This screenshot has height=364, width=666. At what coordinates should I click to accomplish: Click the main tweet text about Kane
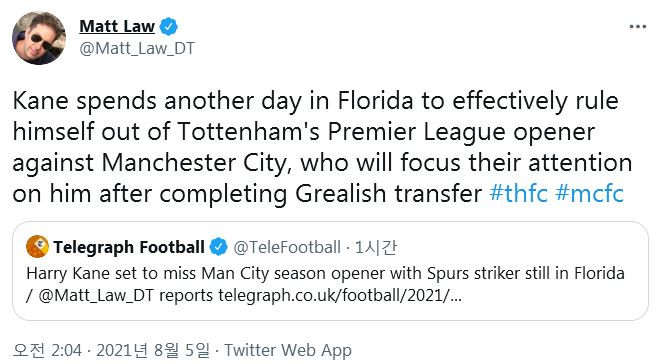(323, 147)
